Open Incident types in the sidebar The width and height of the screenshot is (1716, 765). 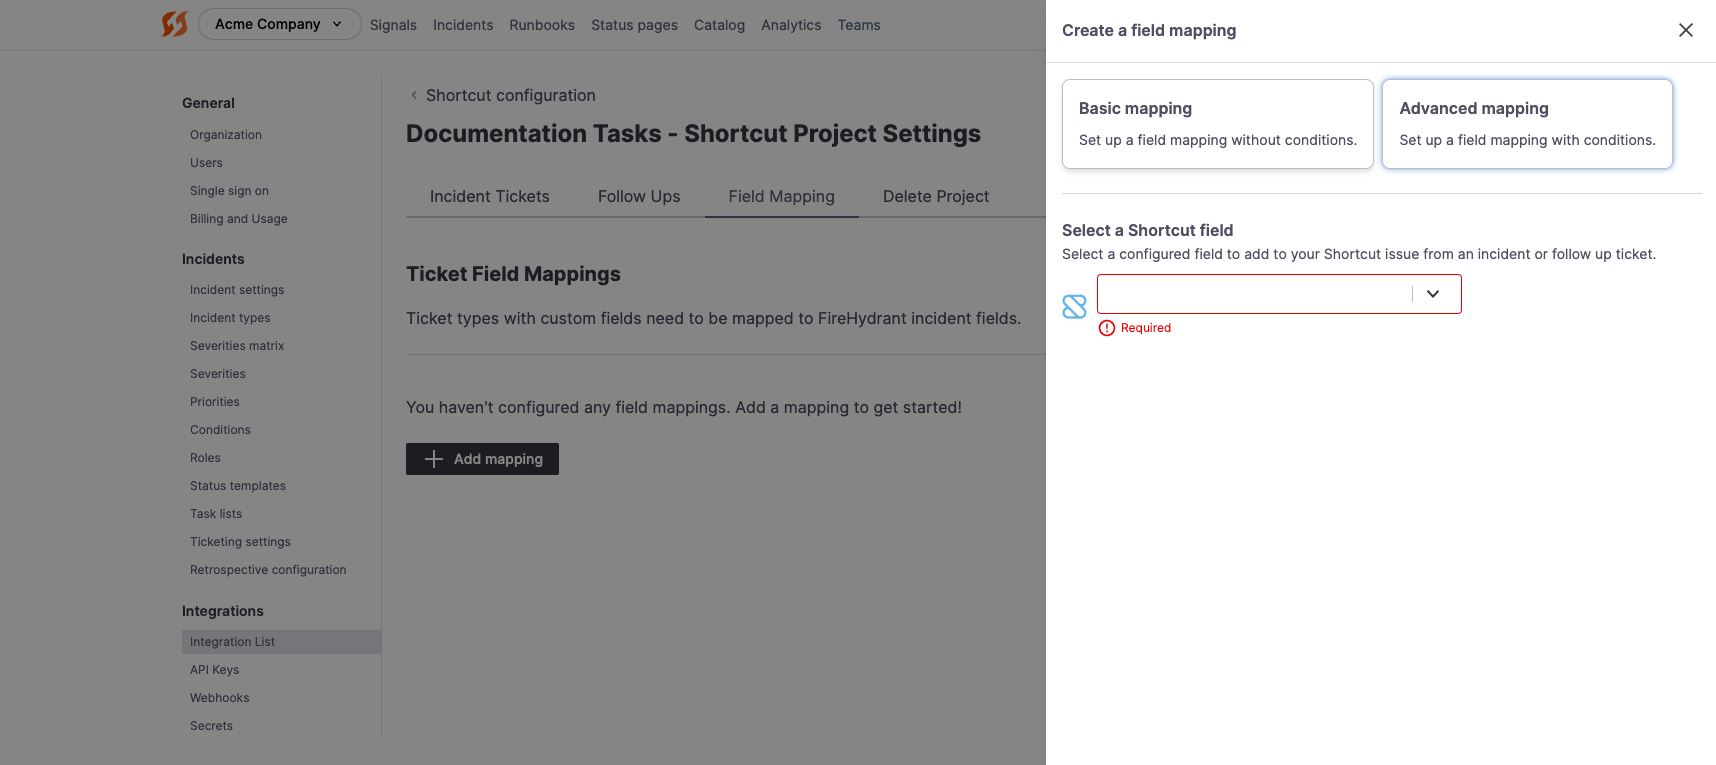pyautogui.click(x=230, y=318)
